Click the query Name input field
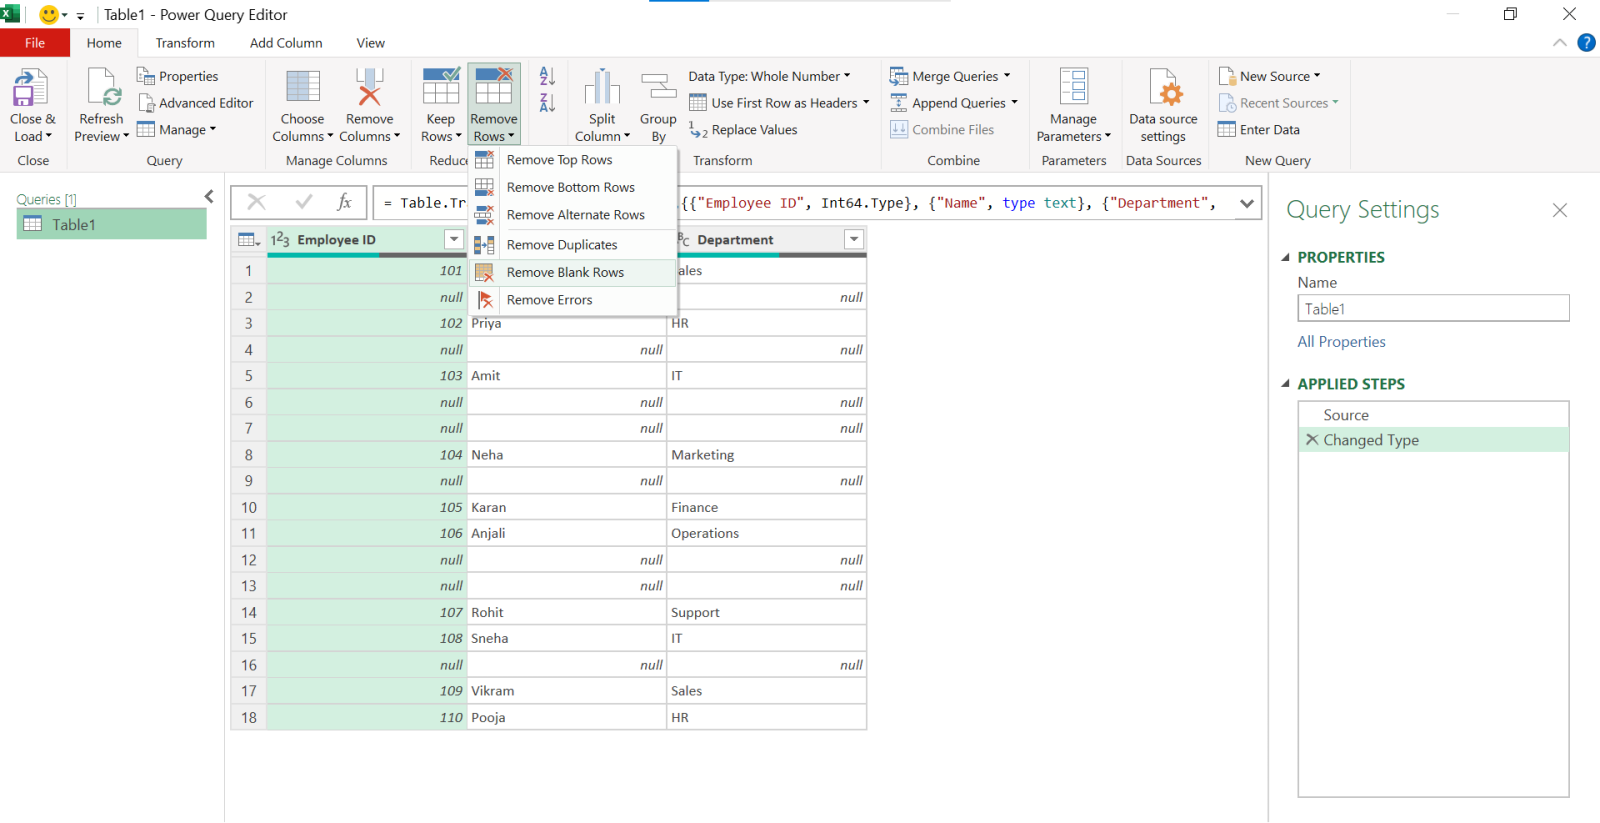This screenshot has width=1600, height=823. (x=1433, y=309)
